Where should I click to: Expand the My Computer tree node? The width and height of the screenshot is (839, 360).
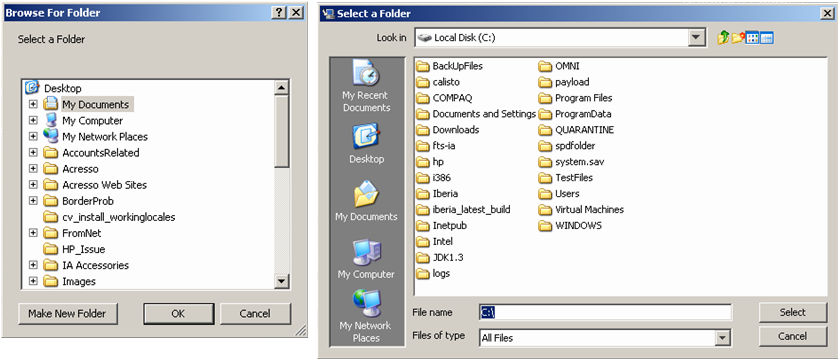tap(33, 120)
